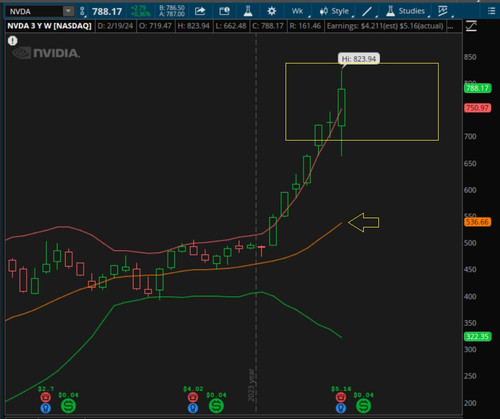The width and height of the screenshot is (500, 419).
Task: Expand the header ellipsis for more data
Action: [450, 26]
